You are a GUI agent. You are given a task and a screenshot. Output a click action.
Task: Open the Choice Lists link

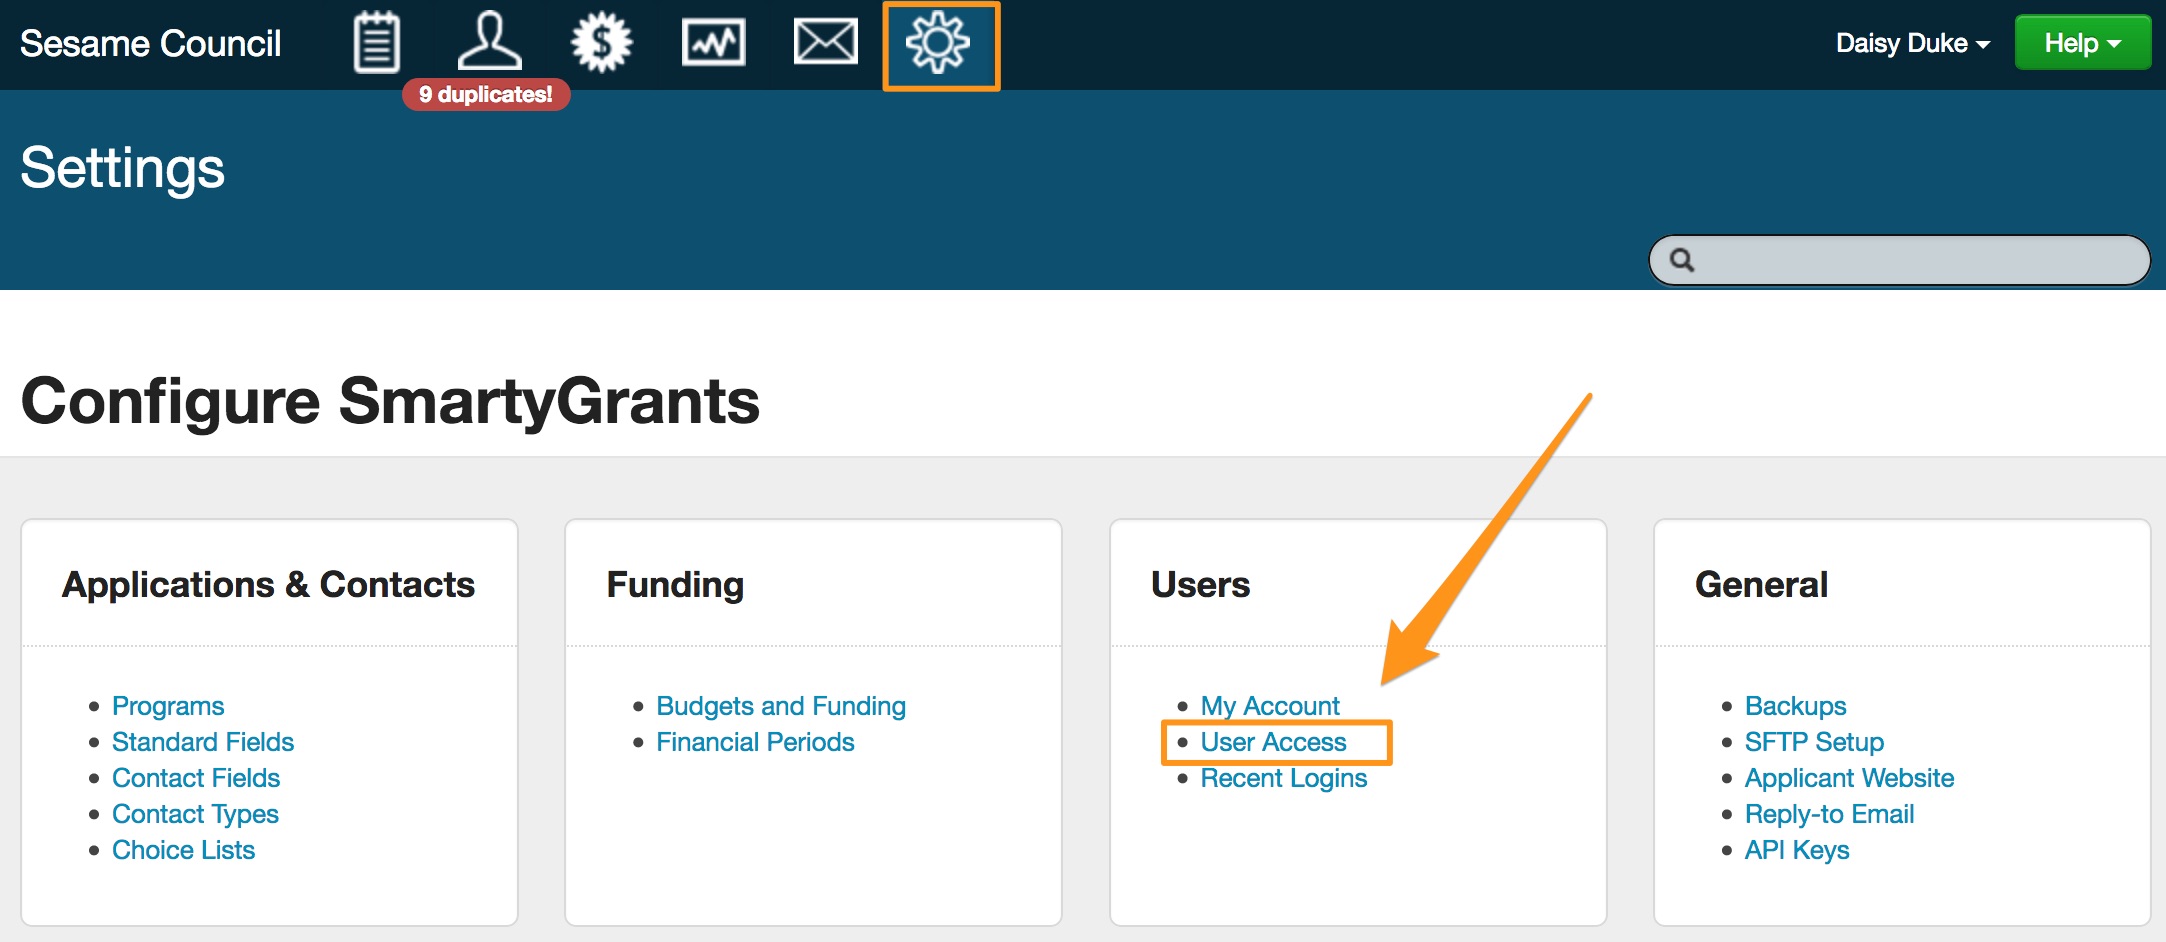(183, 850)
